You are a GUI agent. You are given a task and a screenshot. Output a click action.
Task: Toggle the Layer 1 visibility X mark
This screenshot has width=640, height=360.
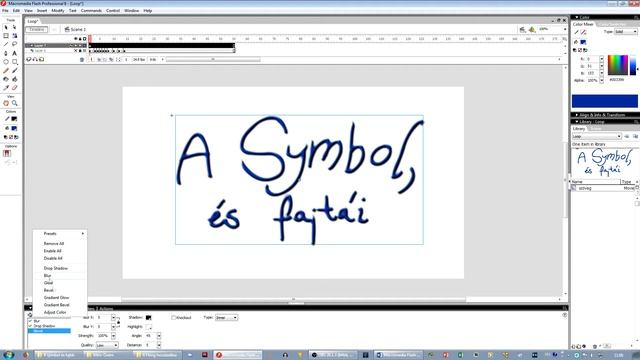(x=76, y=51)
